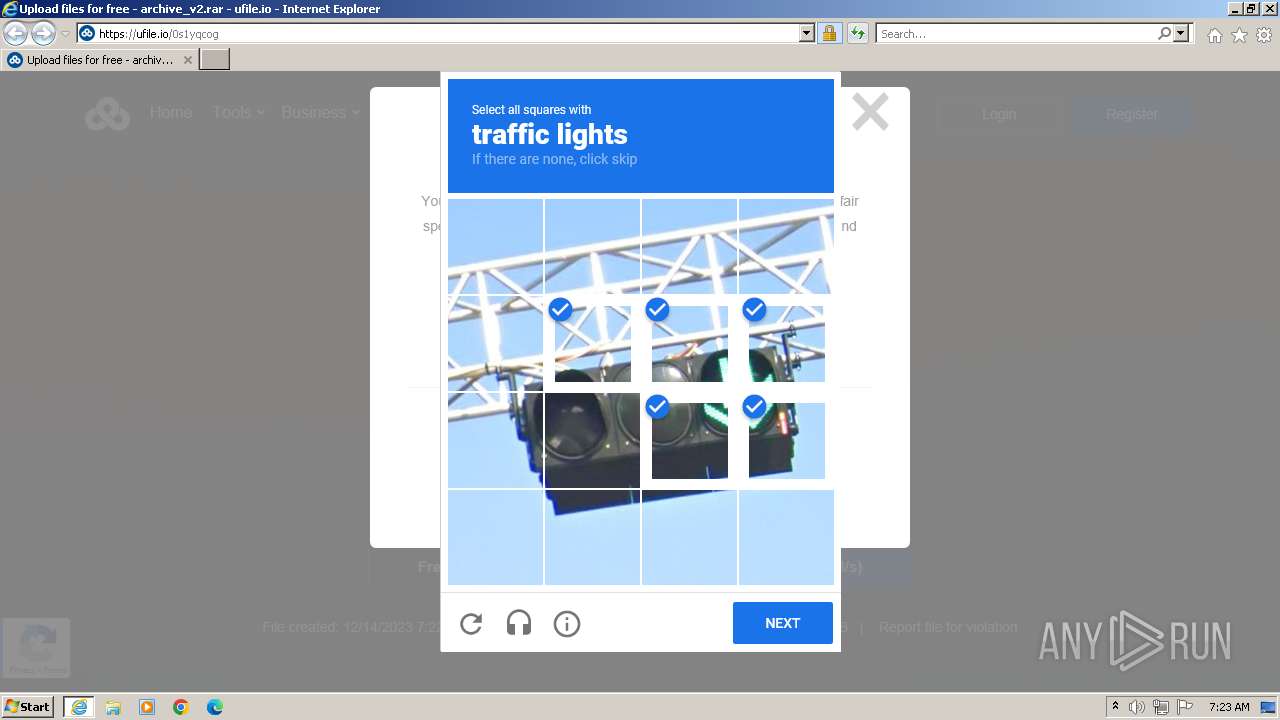This screenshot has width=1280, height=720.
Task: Deselect the checked tile showing truss above the light
Action: pos(592,343)
